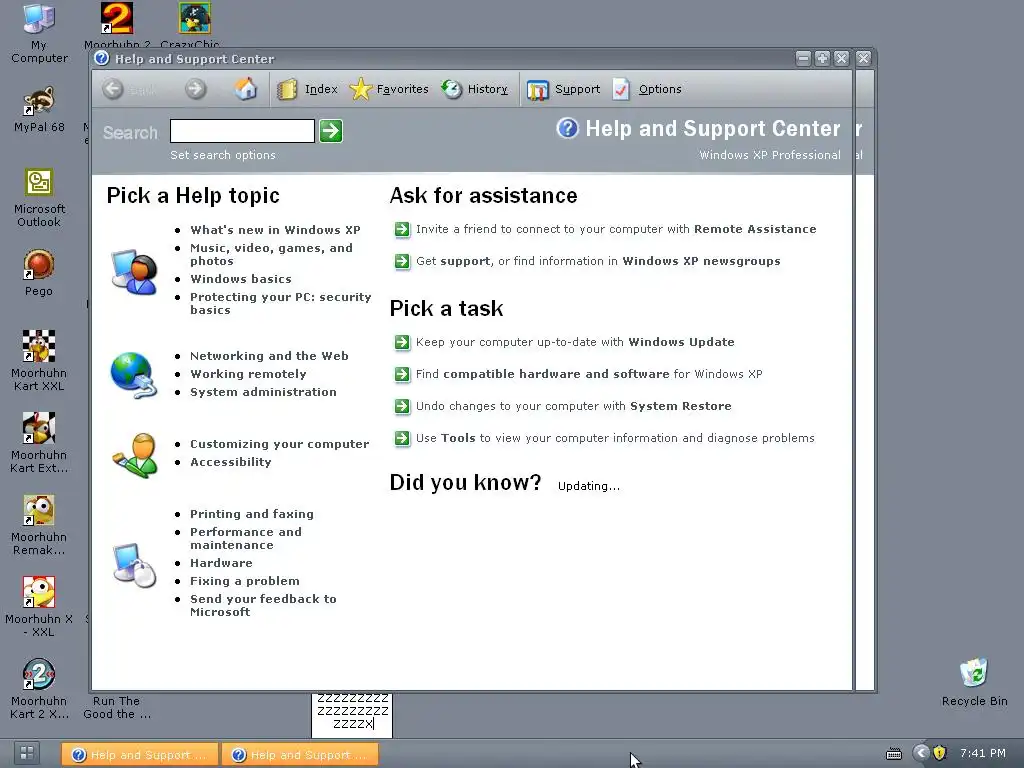
Task: Click the compatible hardware green arrow icon
Action: coord(402,374)
